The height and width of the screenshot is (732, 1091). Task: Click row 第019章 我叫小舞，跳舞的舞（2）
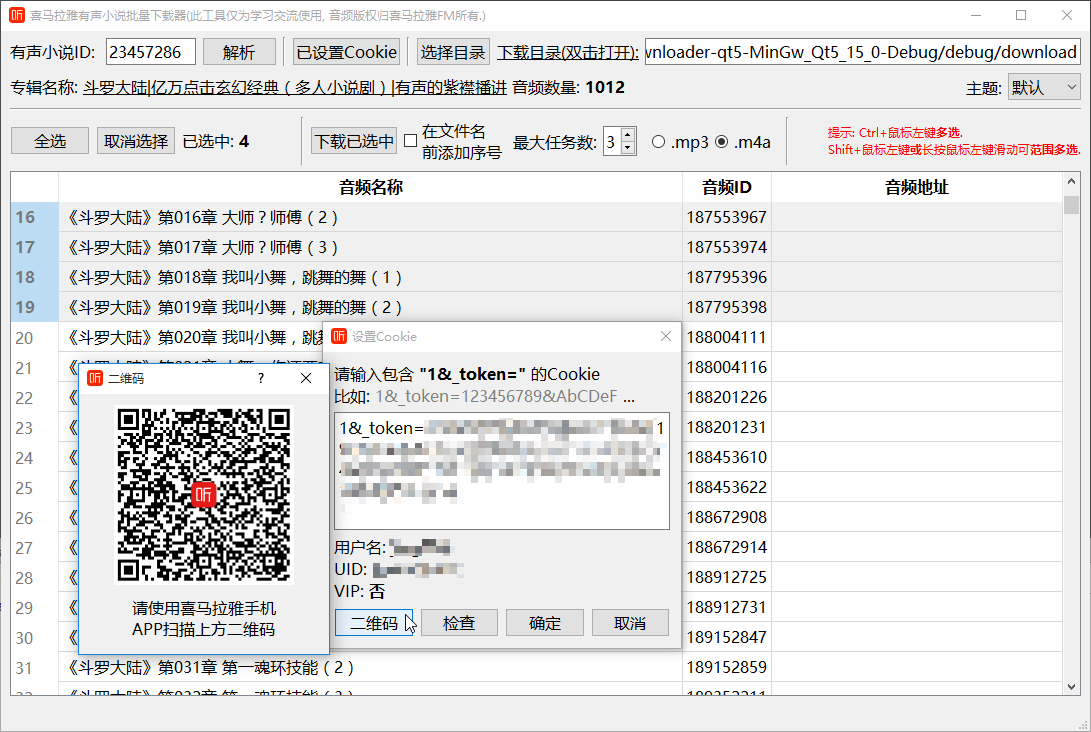[x=370, y=307]
